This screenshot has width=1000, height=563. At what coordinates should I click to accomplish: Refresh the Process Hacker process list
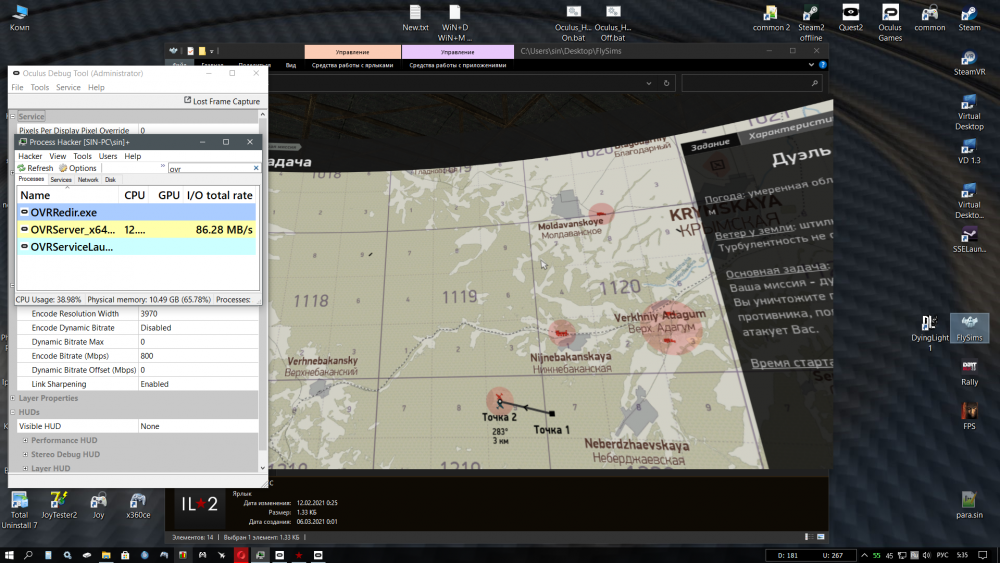pos(35,168)
